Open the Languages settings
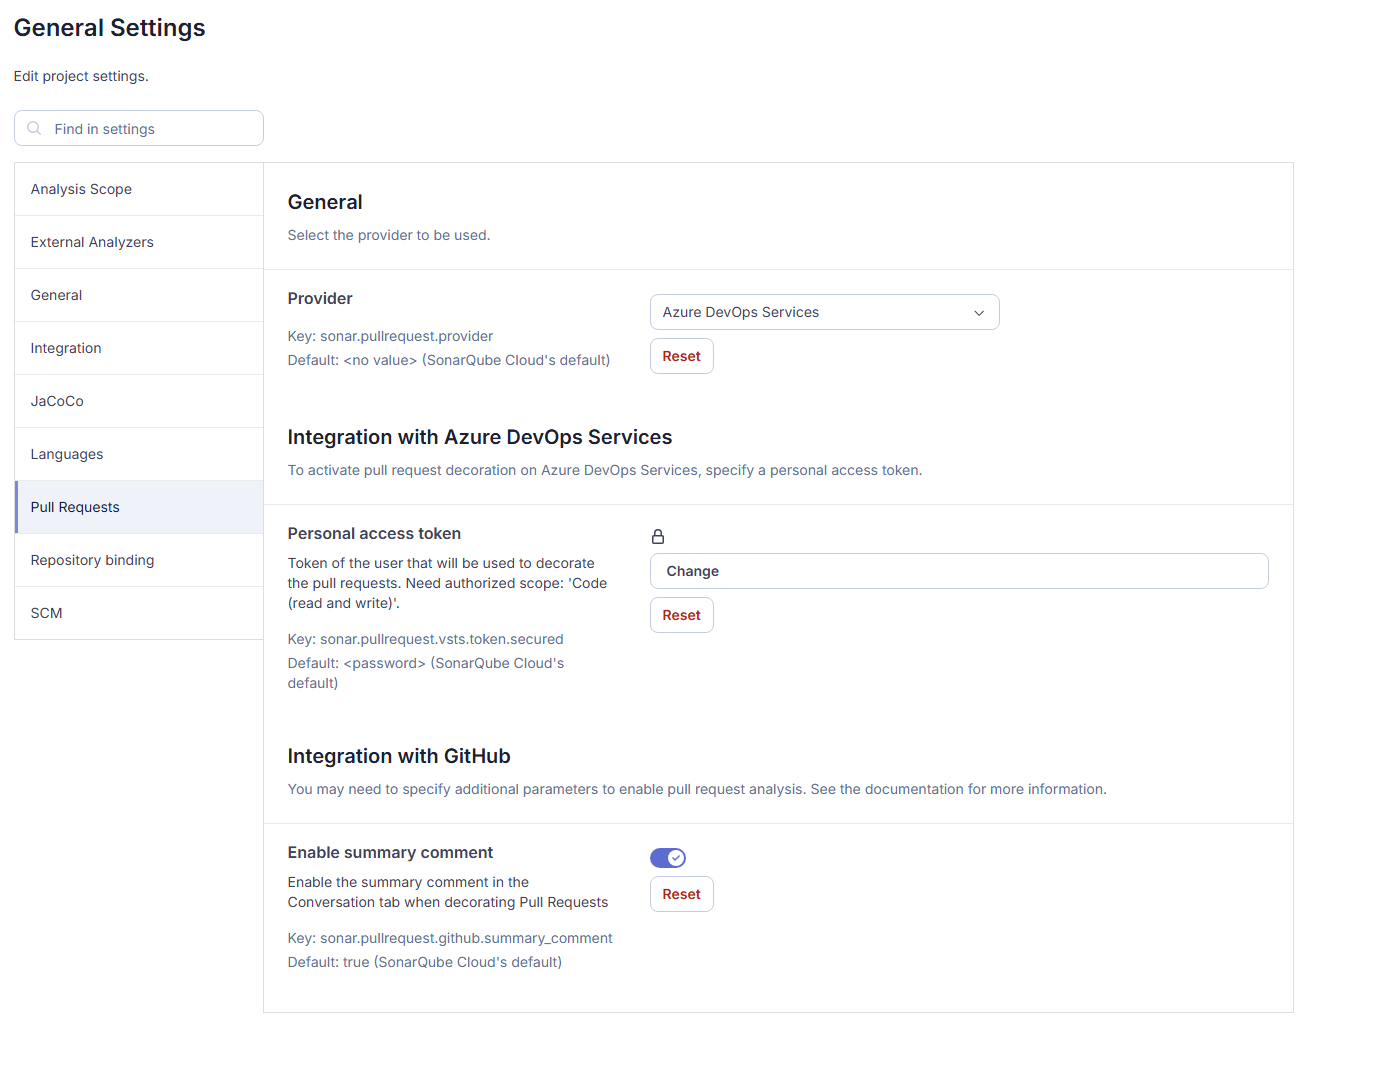This screenshot has width=1390, height=1086. (x=66, y=453)
